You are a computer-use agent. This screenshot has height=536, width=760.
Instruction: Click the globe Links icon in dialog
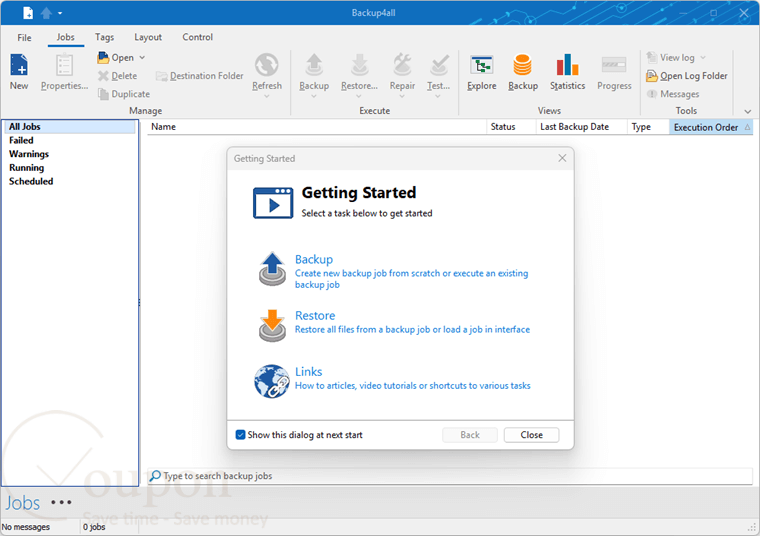[x=272, y=381]
